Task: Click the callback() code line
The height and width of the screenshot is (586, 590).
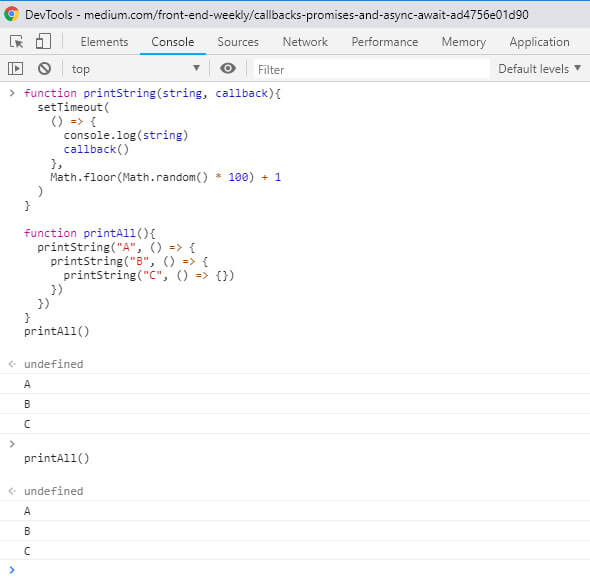Action: pos(96,149)
